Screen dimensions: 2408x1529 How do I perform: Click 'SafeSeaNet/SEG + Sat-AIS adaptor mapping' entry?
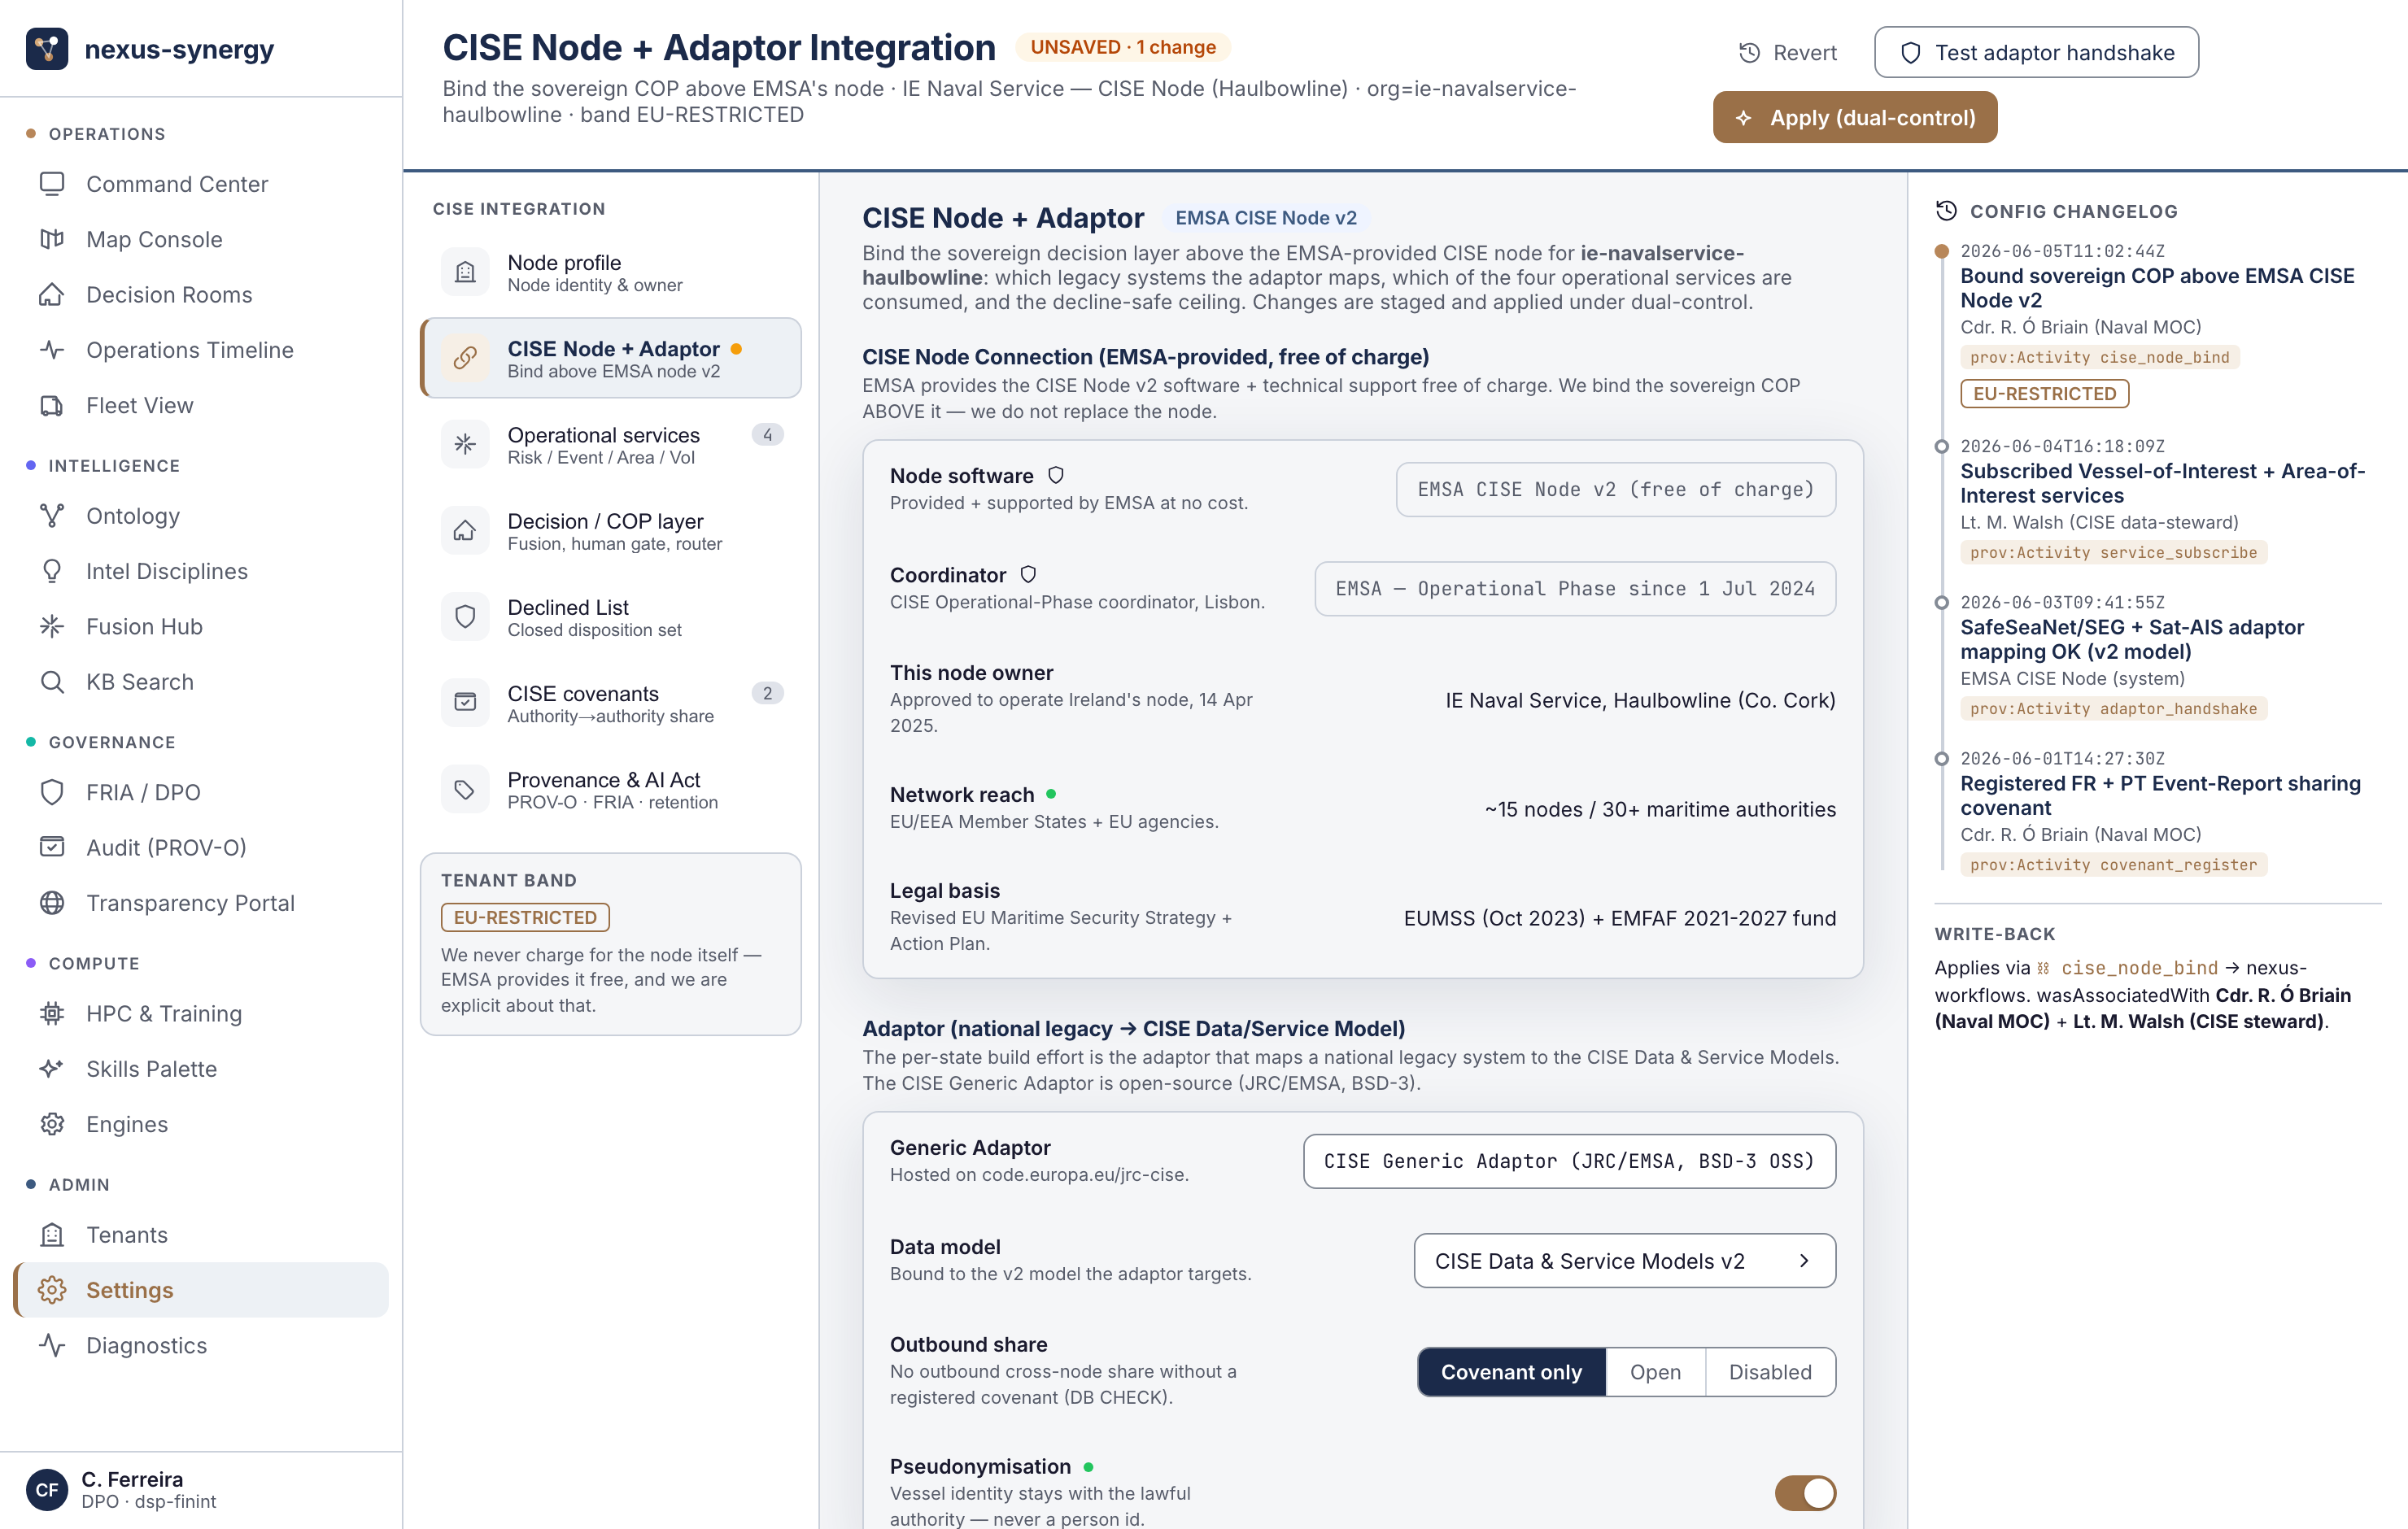click(x=2132, y=639)
